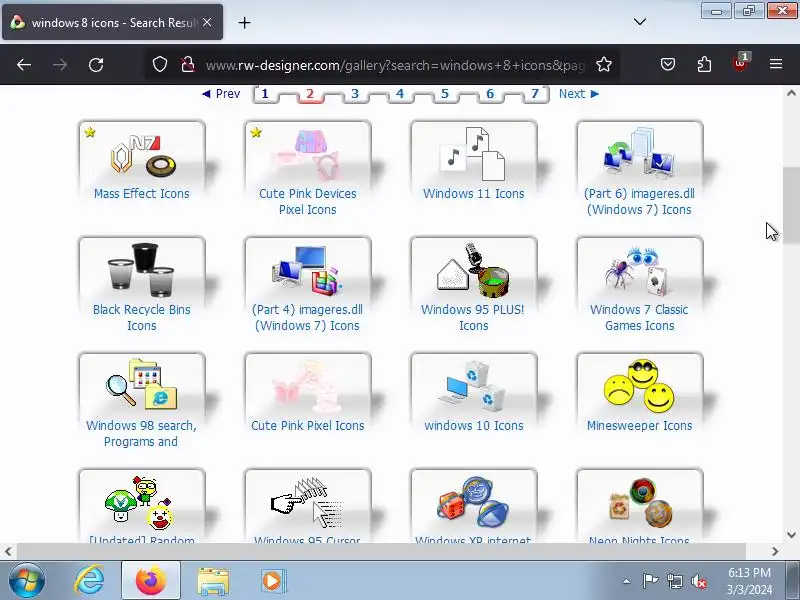Image resolution: width=800 pixels, height=600 pixels.
Task: Open windows 10 Icons text link
Action: tap(473, 426)
